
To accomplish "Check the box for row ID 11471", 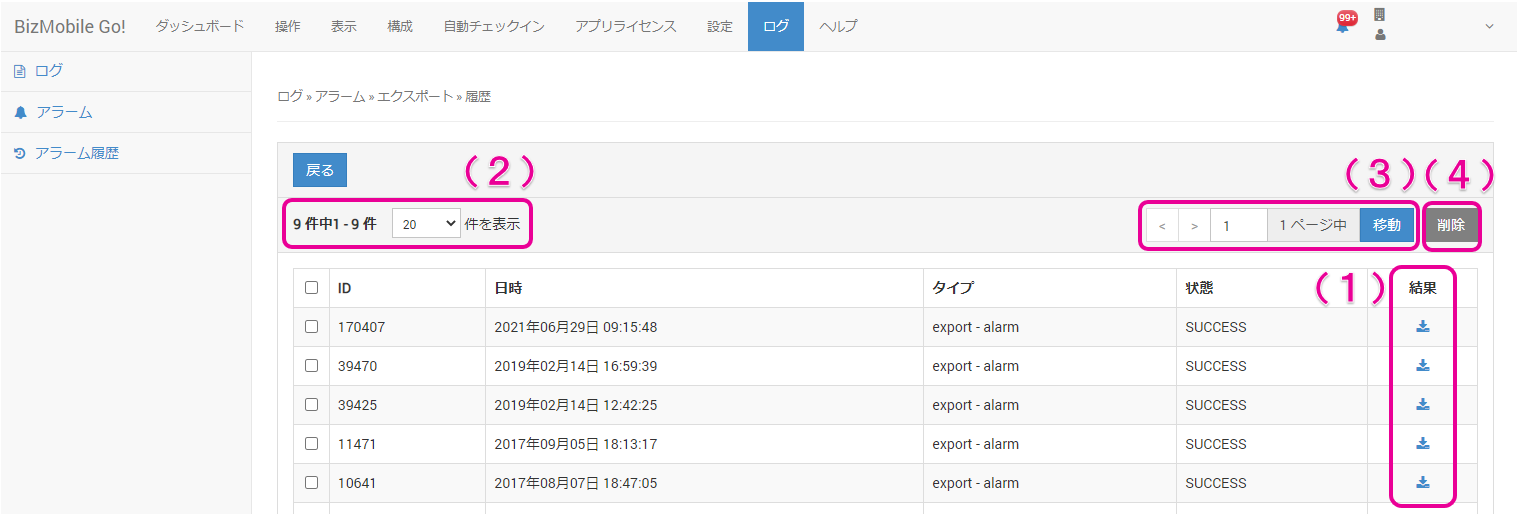I will point(311,444).
